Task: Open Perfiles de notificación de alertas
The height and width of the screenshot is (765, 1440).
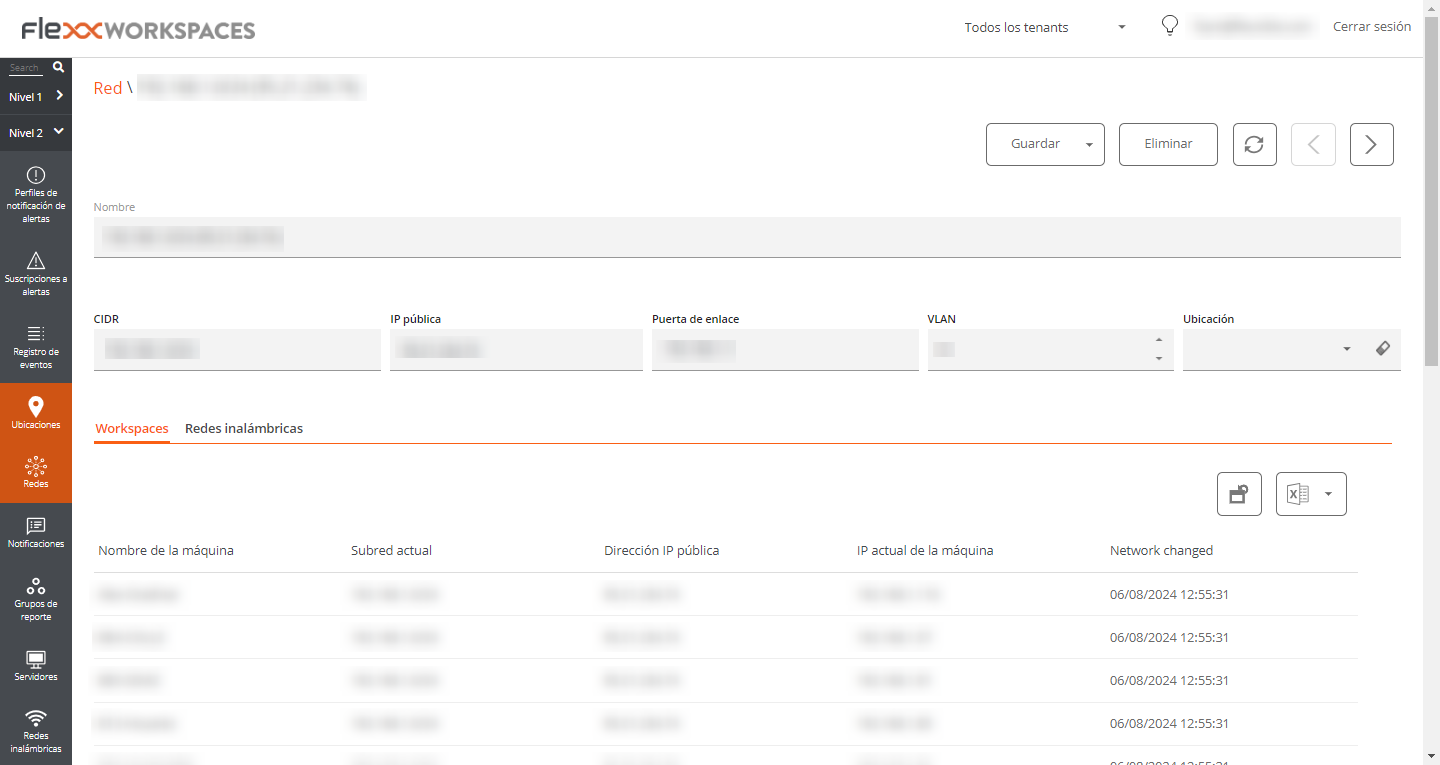Action: point(36,195)
